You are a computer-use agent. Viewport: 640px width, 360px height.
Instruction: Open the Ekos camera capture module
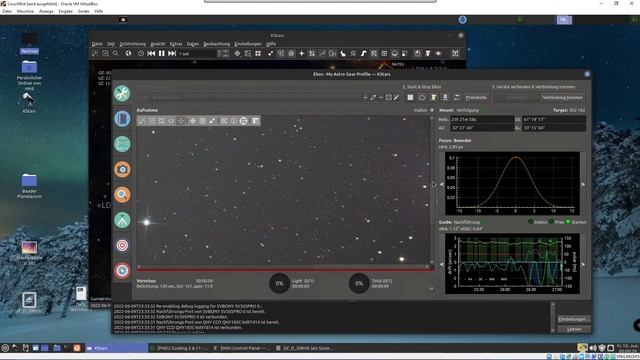tap(122, 169)
